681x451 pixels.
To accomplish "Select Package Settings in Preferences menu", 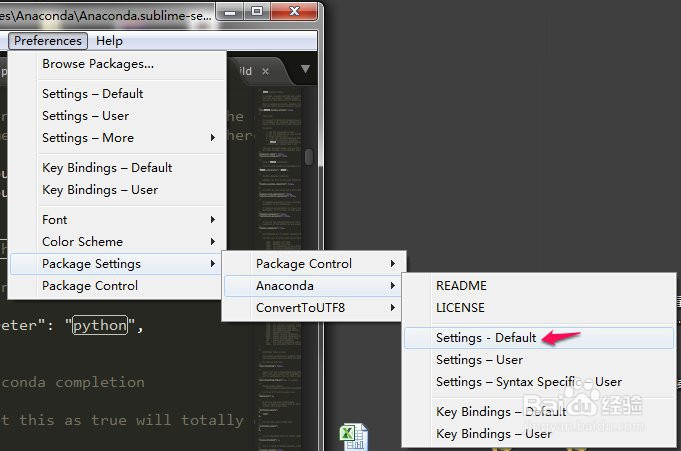I will pyautogui.click(x=117, y=264).
